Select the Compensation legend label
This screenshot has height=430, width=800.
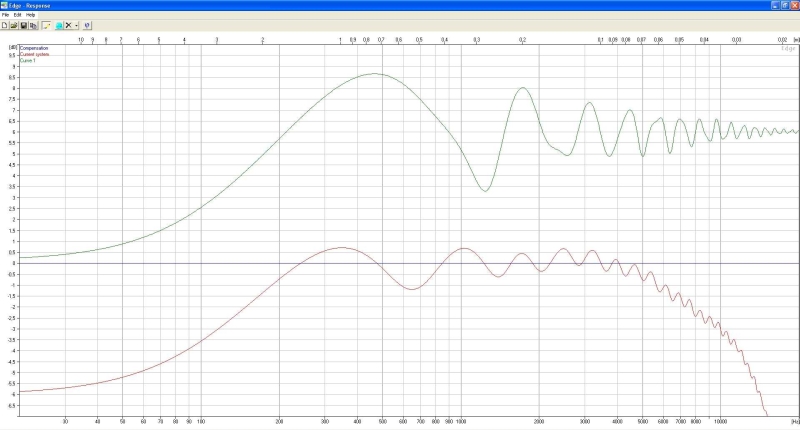click(34, 47)
